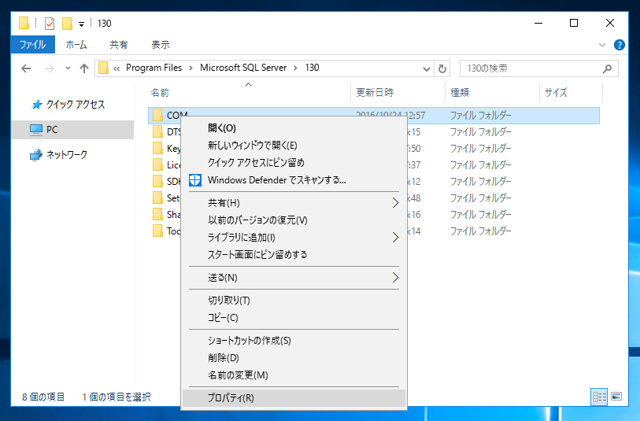This screenshot has height=421, width=640.
Task: Expand the chevron after Program Files breadcrumb
Action: tap(191, 68)
